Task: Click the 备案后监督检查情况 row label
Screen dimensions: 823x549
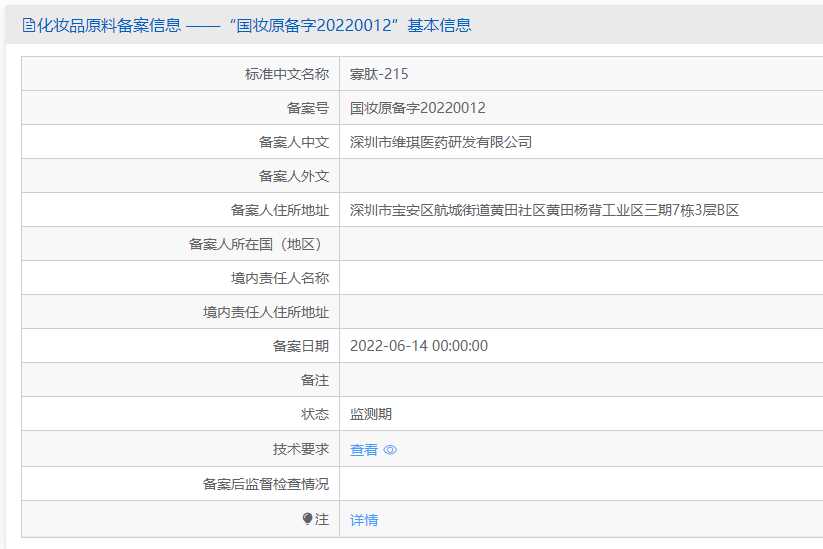Action: pos(266,484)
